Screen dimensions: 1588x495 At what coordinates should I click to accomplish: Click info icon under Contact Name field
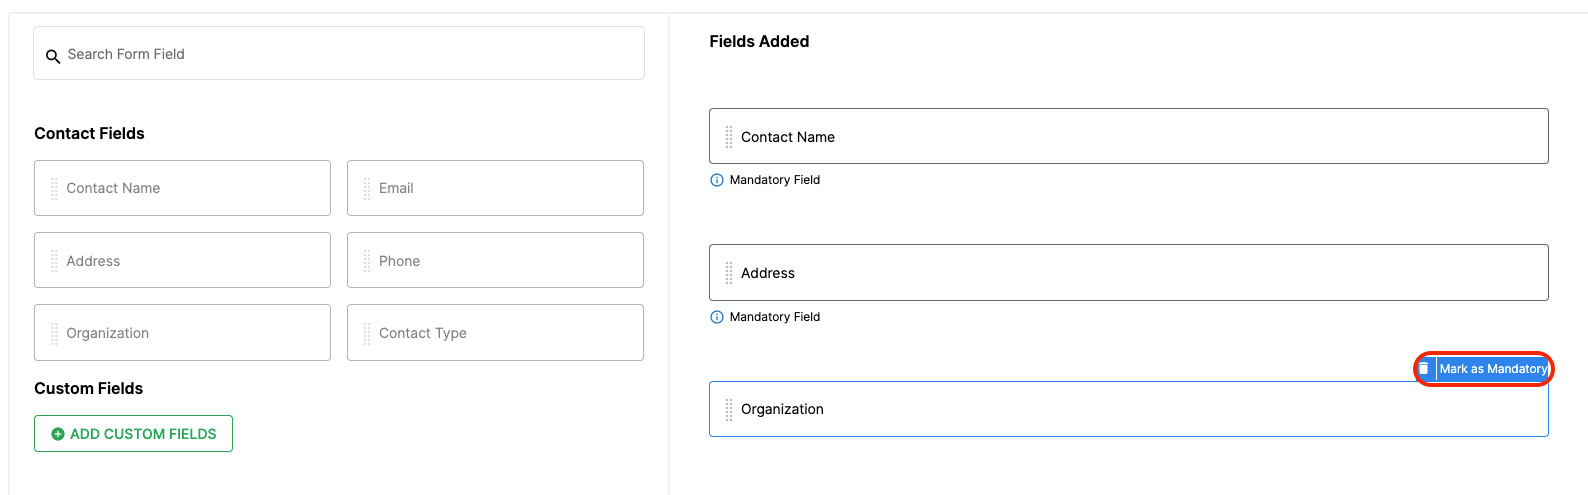[716, 180]
